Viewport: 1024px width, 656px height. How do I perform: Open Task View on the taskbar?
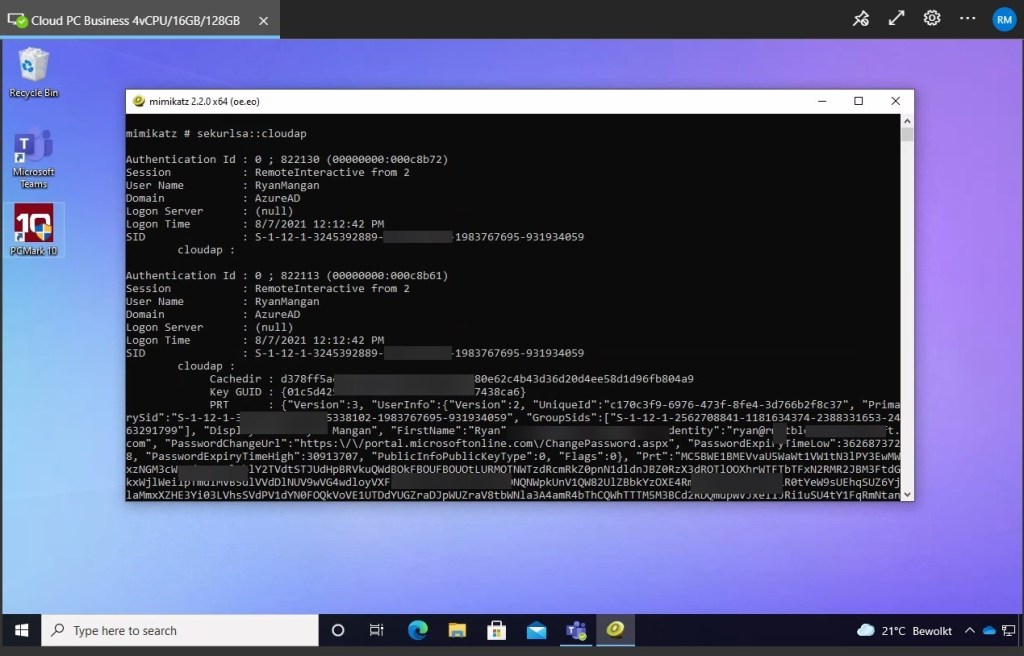tap(377, 631)
